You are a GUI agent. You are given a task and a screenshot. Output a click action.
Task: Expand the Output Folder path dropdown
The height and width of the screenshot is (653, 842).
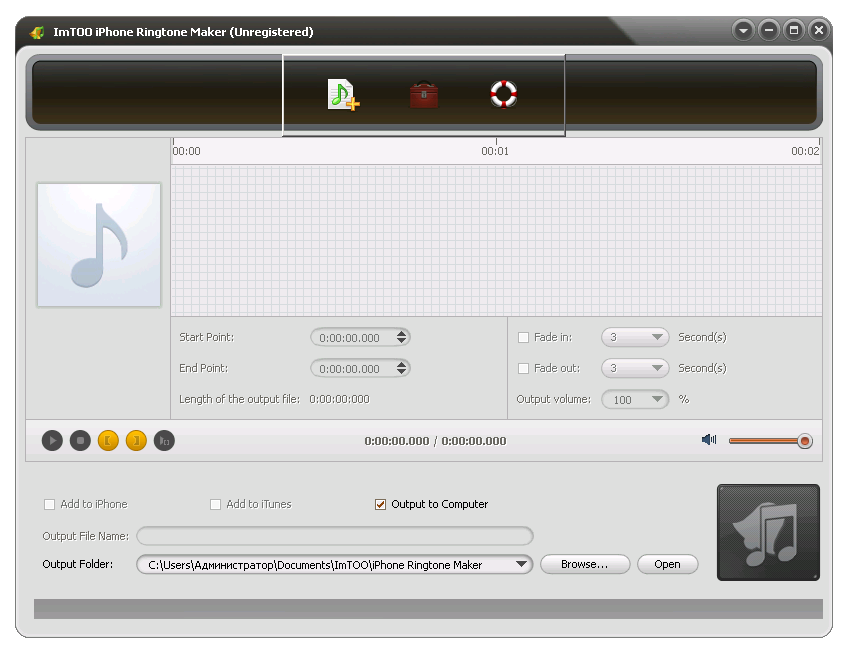(520, 564)
